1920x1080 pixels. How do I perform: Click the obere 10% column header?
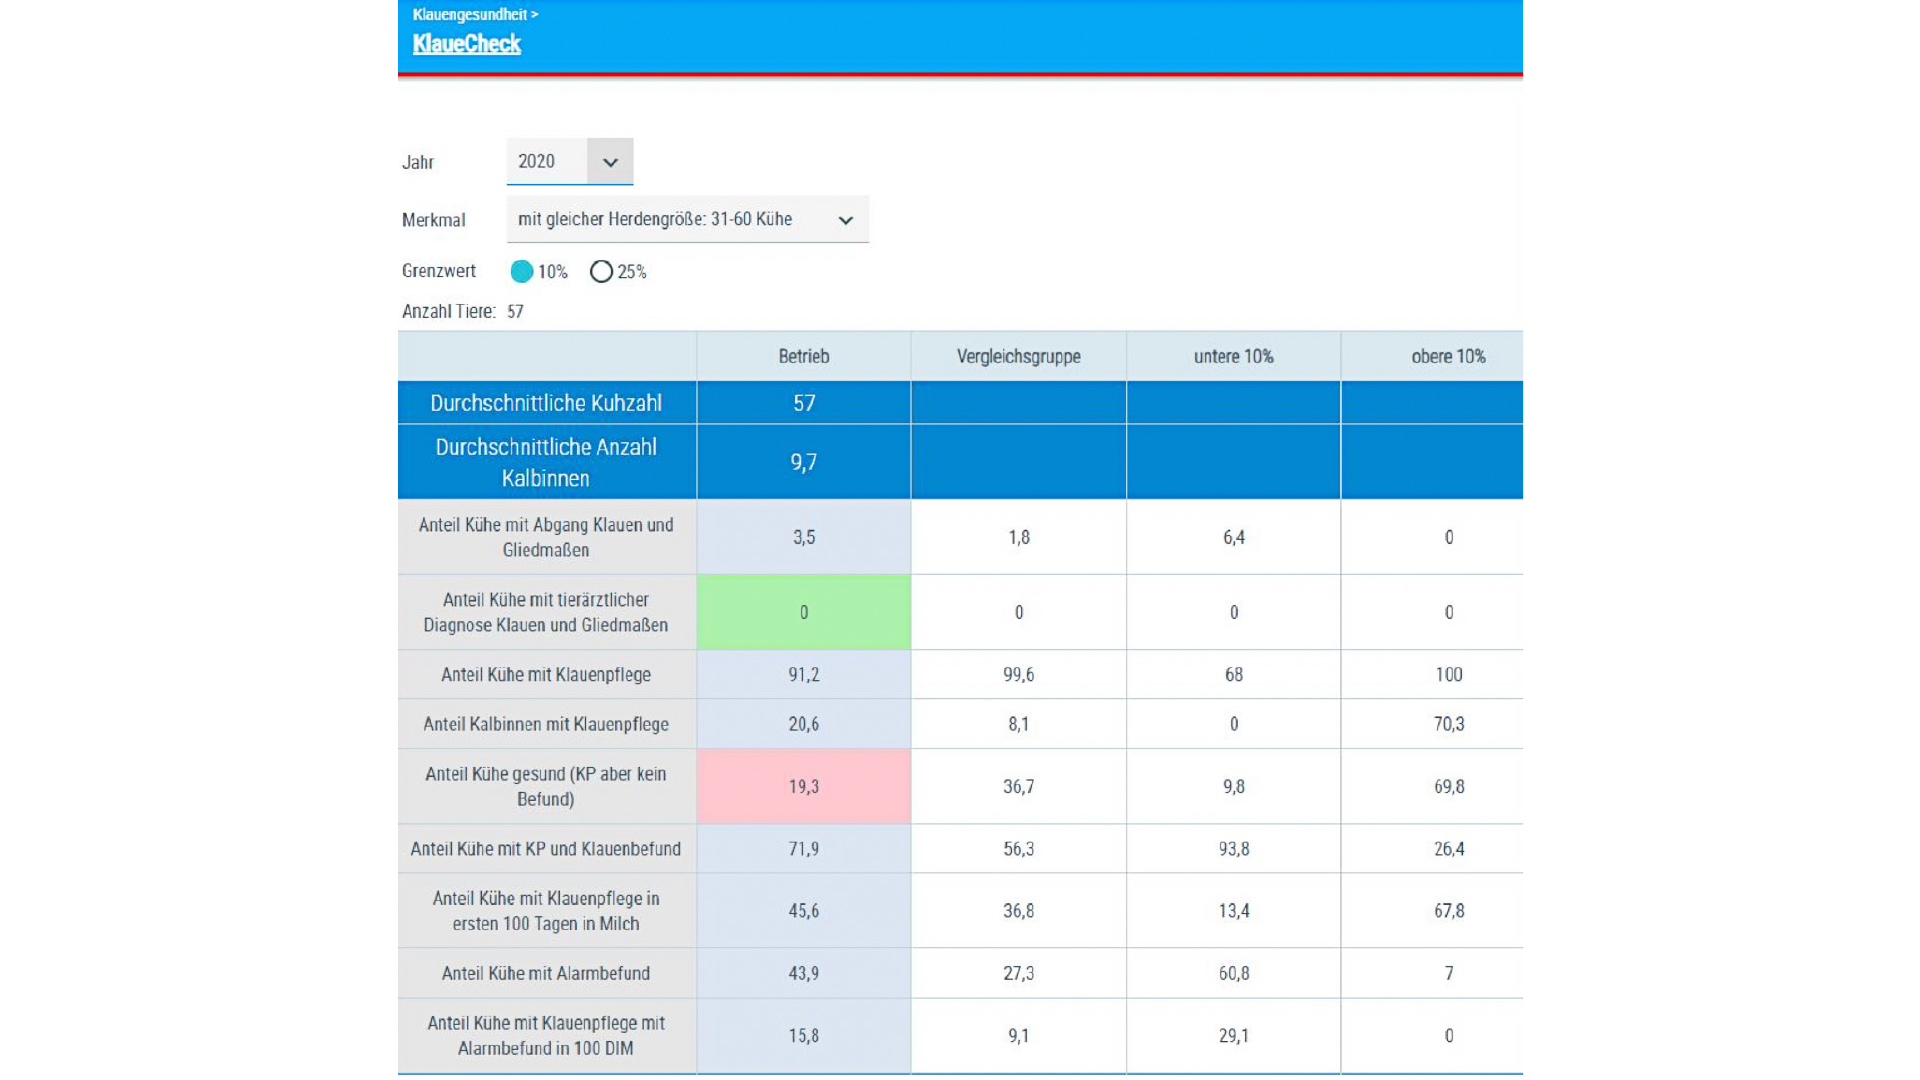[x=1447, y=356]
